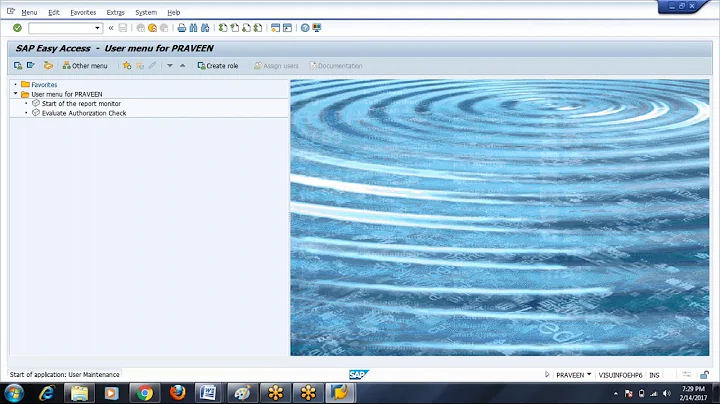
Task: Open the Windows Start menu
Action: click(x=14, y=393)
